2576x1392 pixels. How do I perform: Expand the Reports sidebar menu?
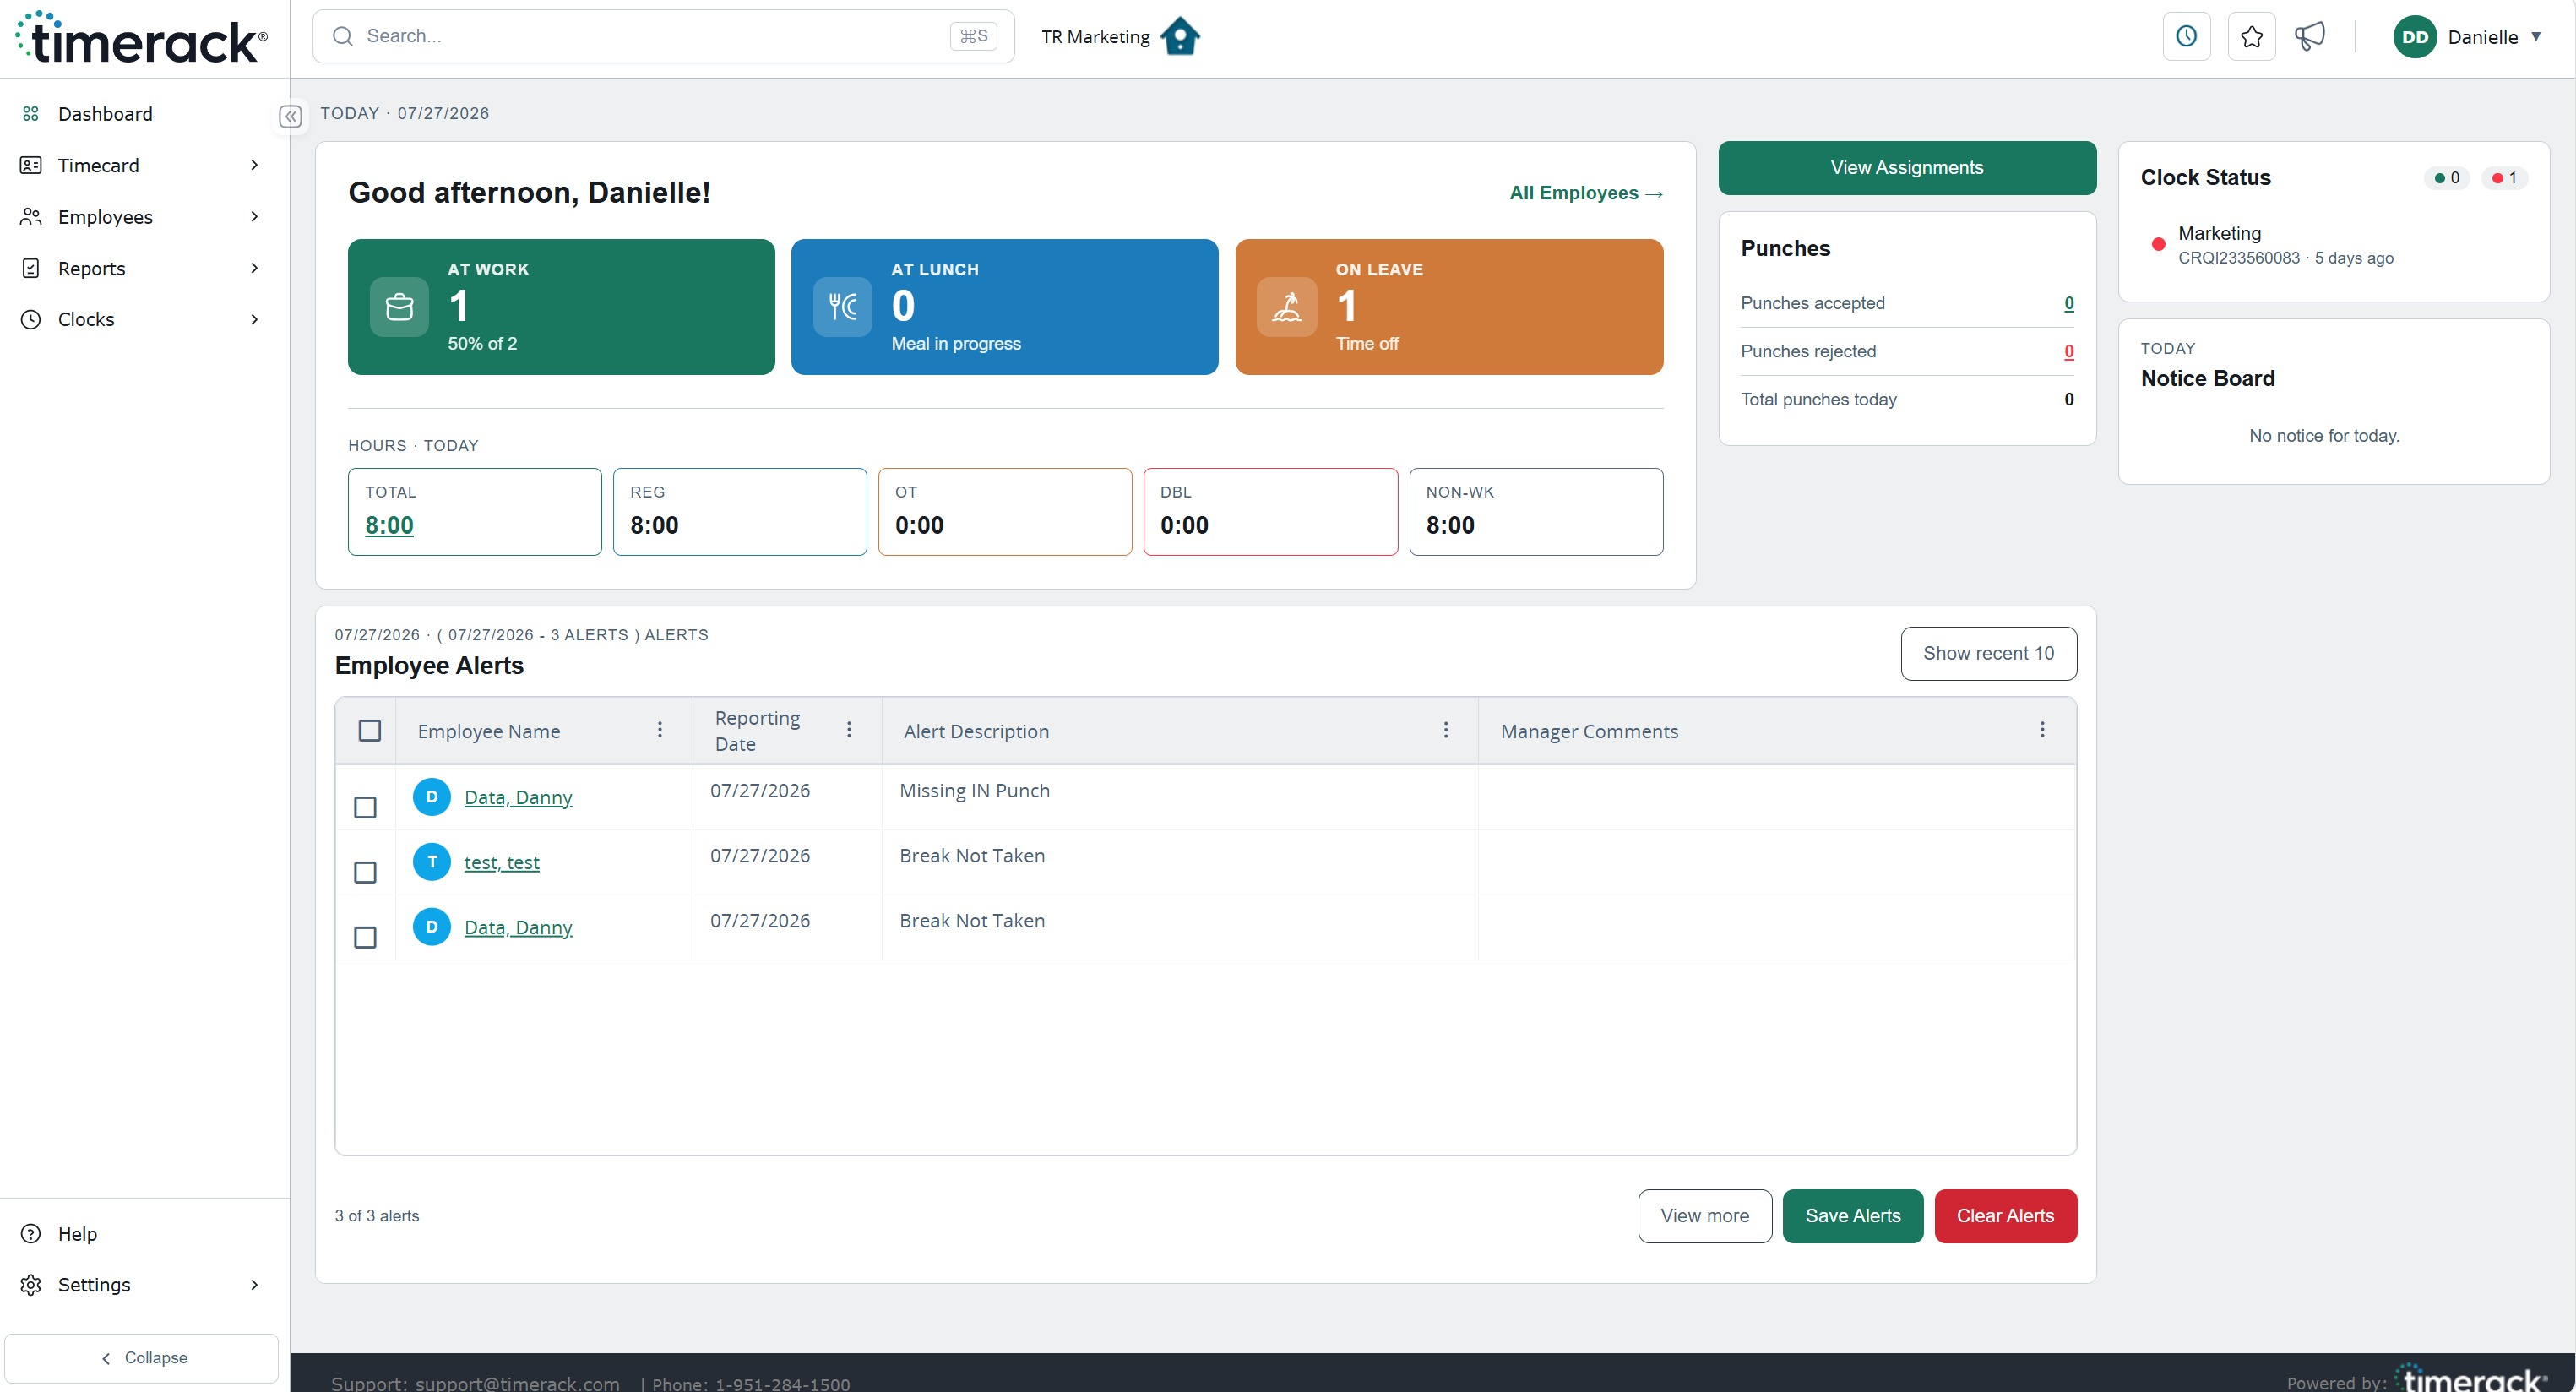pos(140,268)
